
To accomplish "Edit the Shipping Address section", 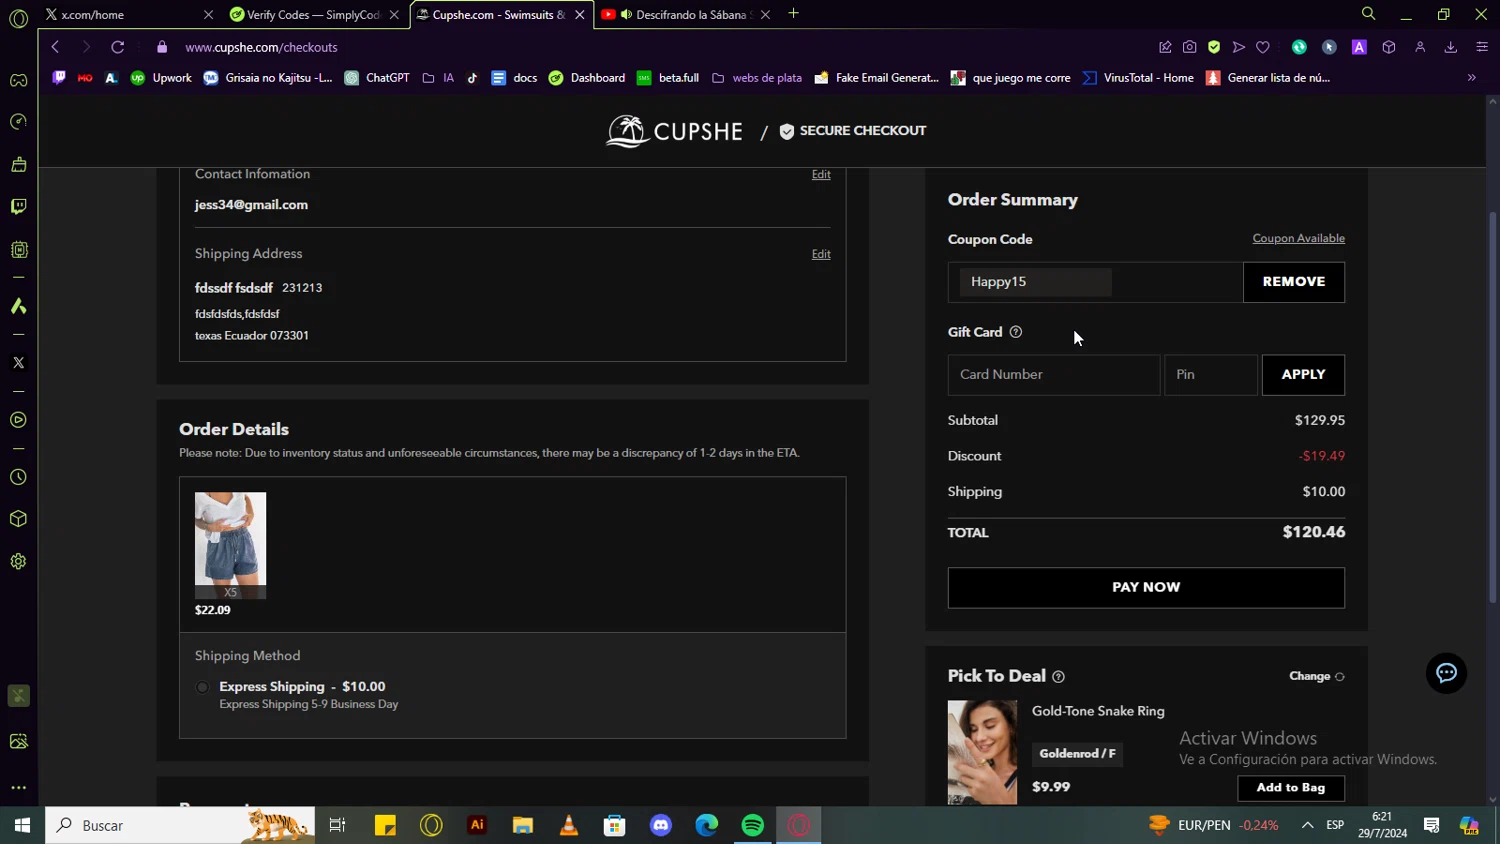I will (x=821, y=254).
